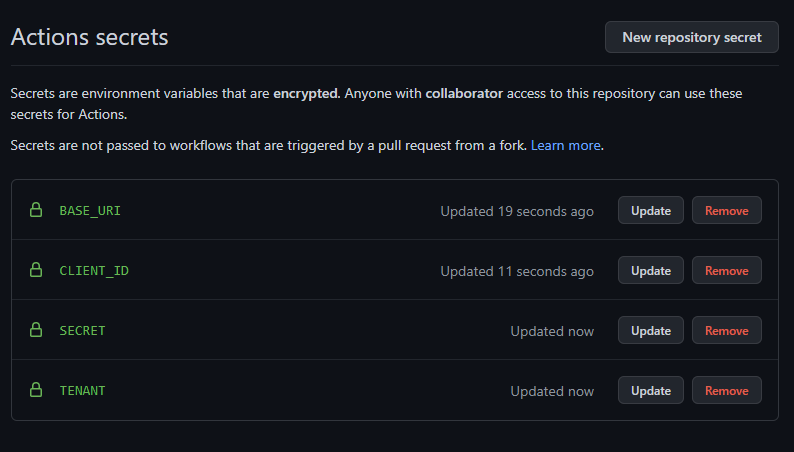794x452 pixels.
Task: Update the BASE_URI secret
Action: [x=651, y=210]
